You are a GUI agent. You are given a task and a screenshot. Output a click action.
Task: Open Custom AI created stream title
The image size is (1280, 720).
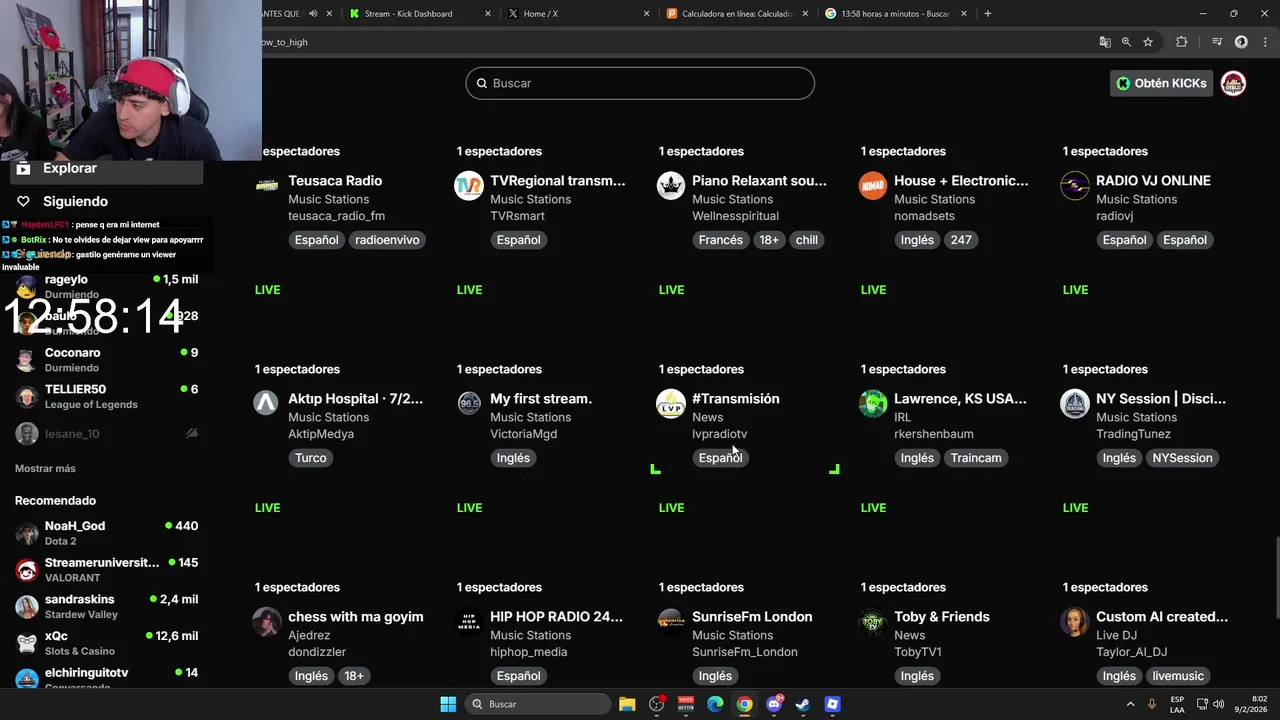[1162, 616]
